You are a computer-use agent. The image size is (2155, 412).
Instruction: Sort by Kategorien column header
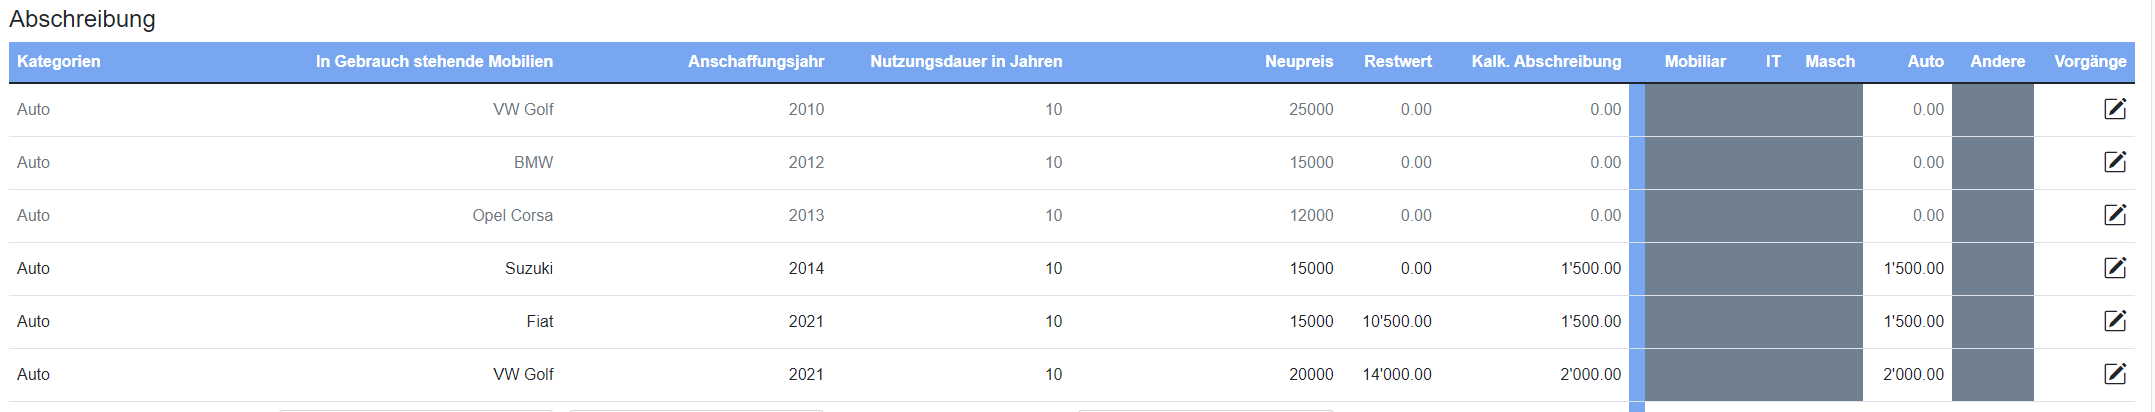59,61
